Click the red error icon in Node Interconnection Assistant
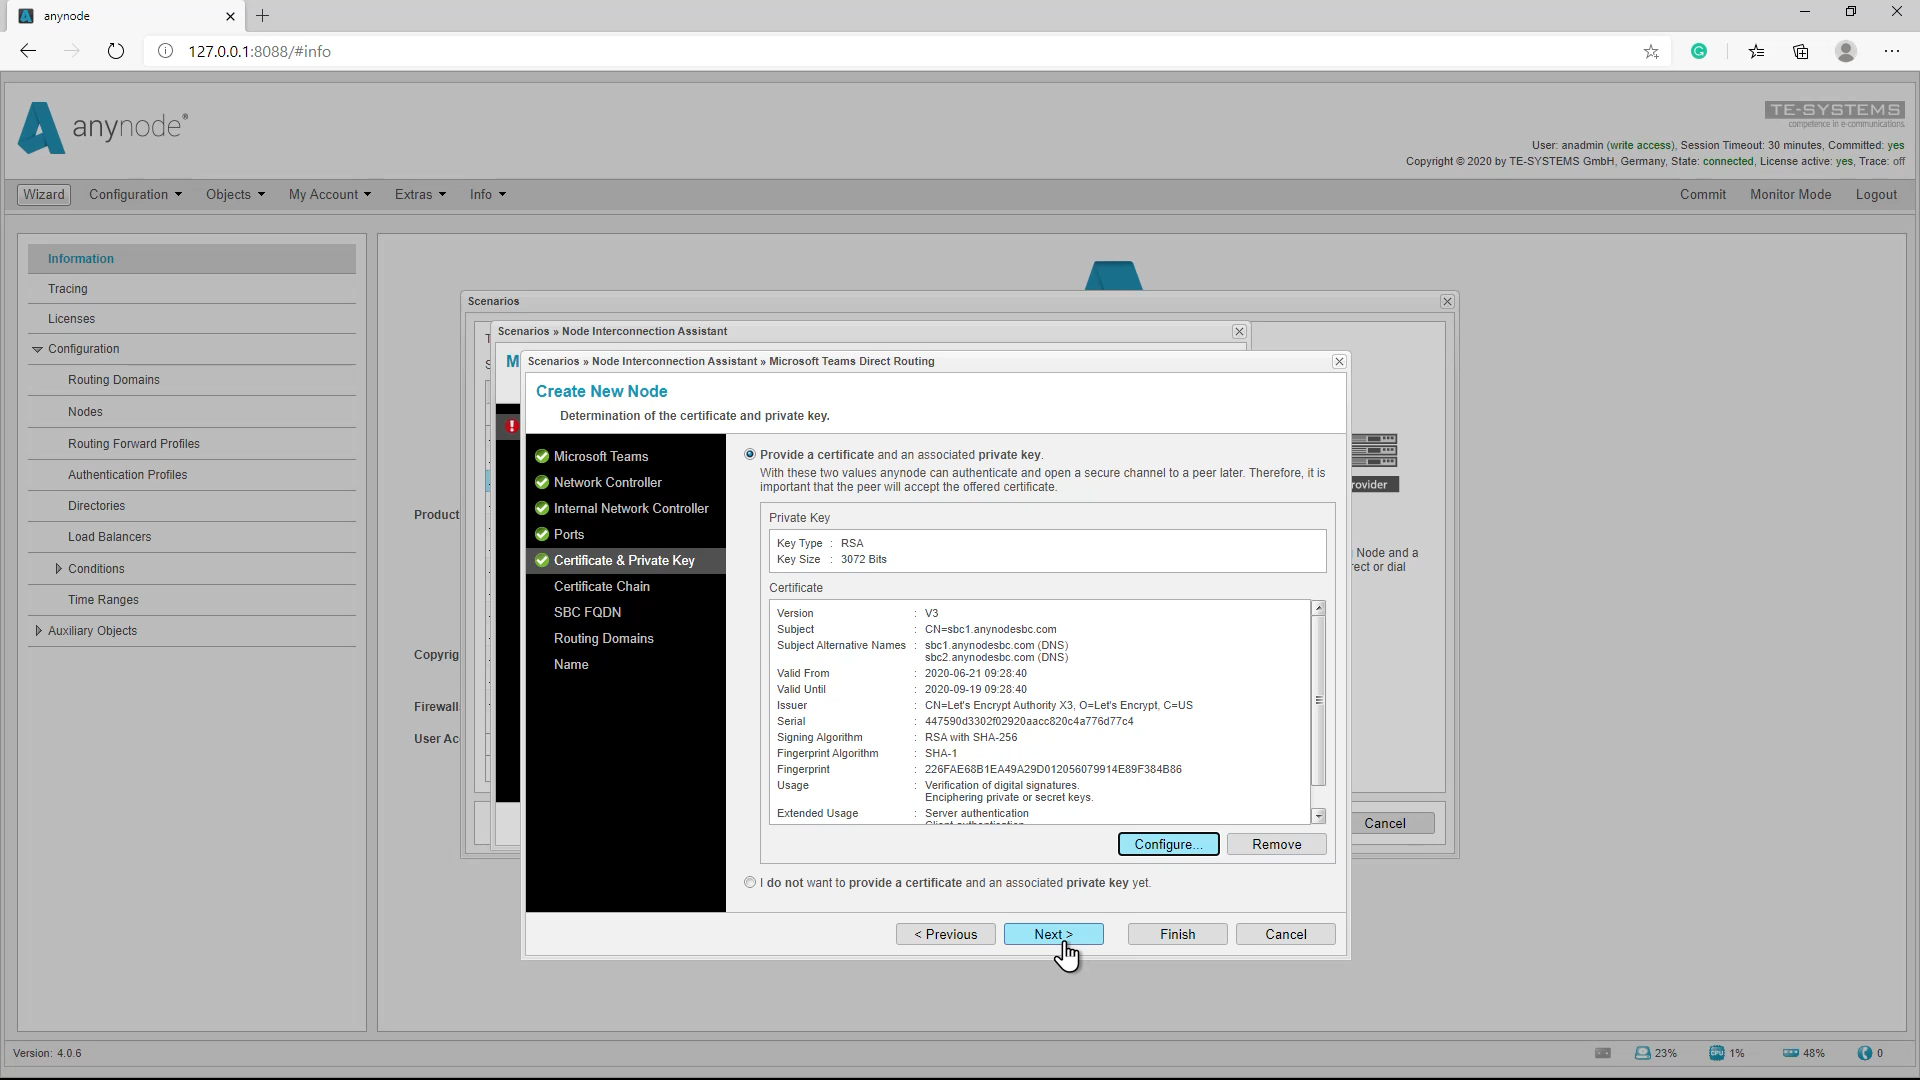The width and height of the screenshot is (1920, 1080). tap(511, 426)
